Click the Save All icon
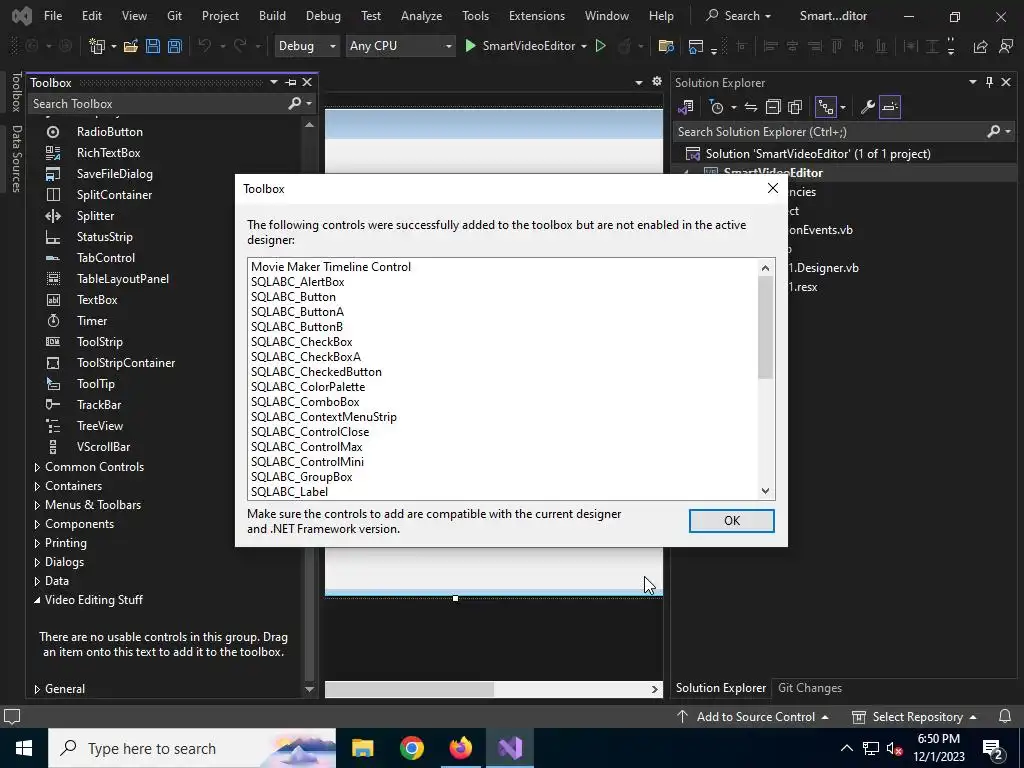1024x768 pixels. point(174,46)
